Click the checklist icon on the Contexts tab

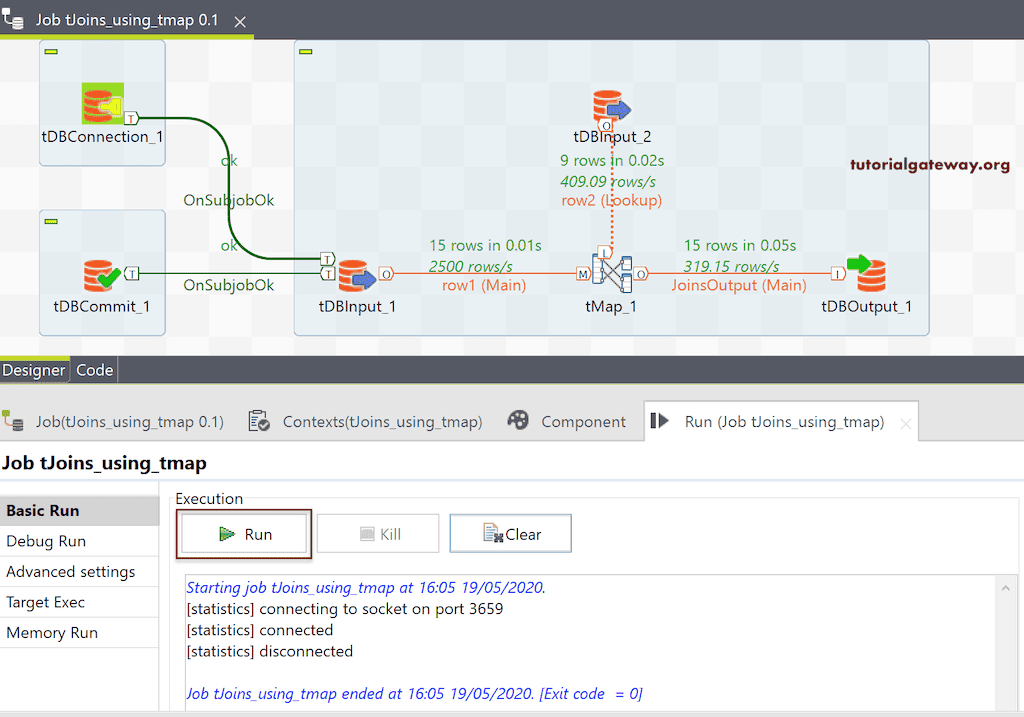pyautogui.click(x=257, y=421)
